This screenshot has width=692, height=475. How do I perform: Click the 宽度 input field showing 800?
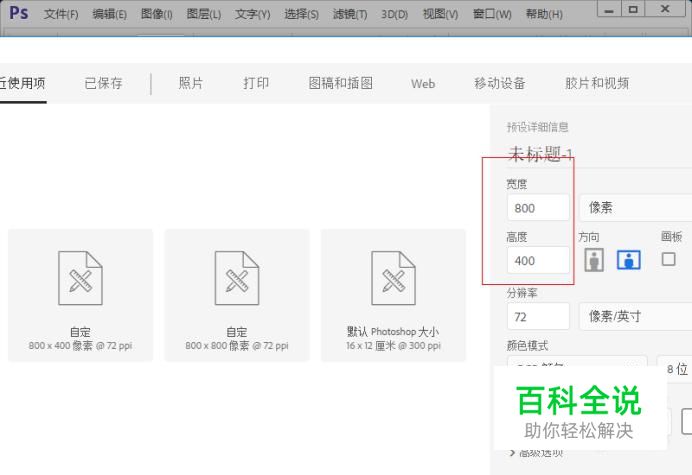coord(538,207)
